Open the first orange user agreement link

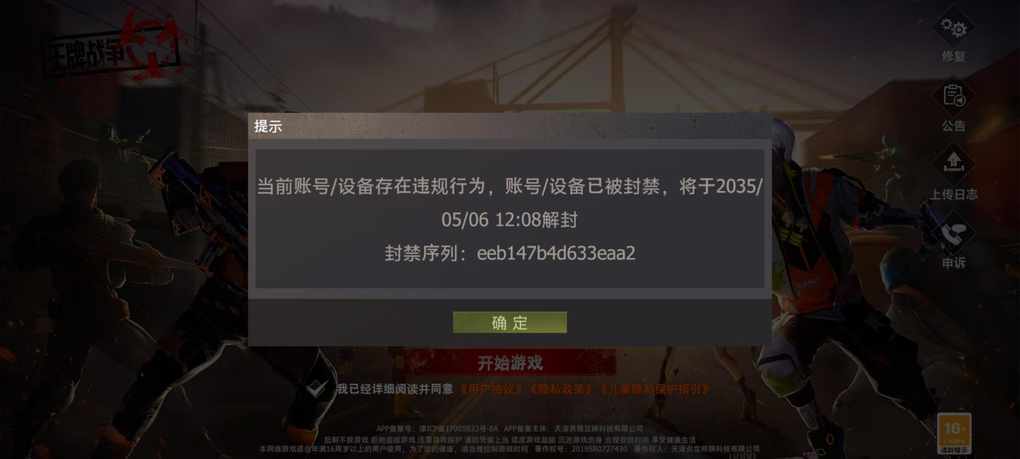492,389
